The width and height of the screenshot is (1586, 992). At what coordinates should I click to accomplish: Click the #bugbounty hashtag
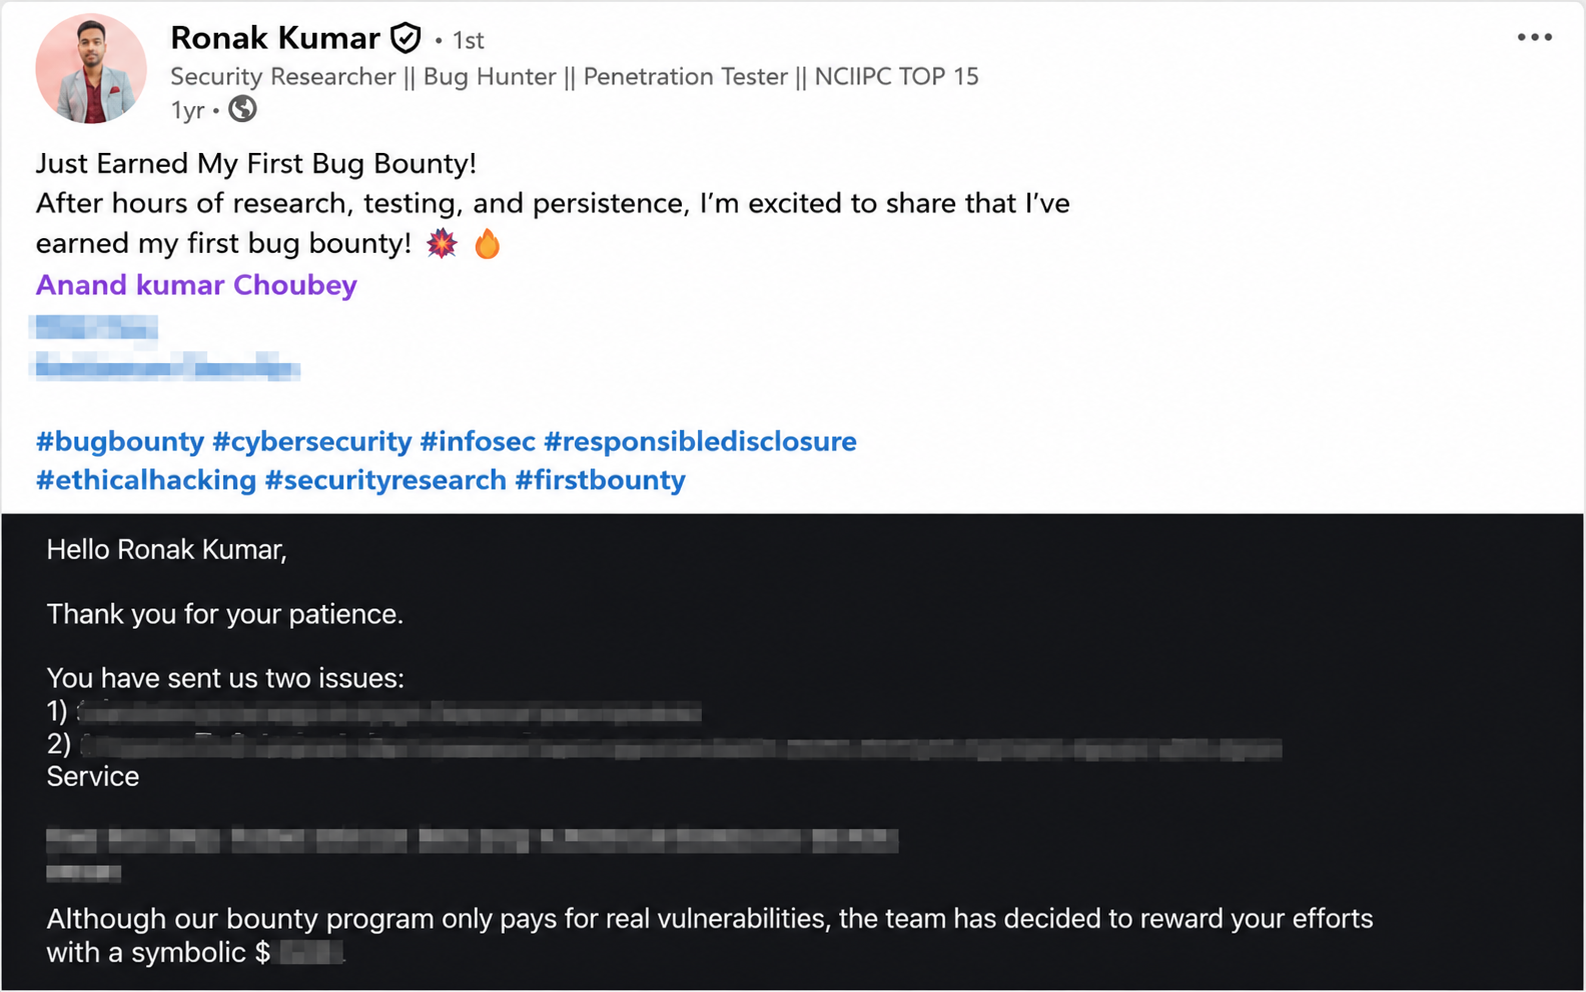[x=120, y=441]
